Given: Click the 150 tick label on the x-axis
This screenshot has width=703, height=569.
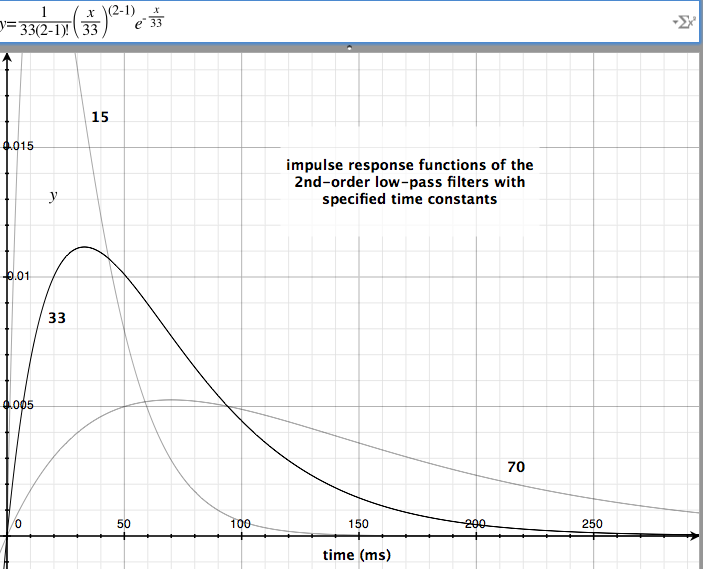Looking at the screenshot, I should click(x=358, y=524).
